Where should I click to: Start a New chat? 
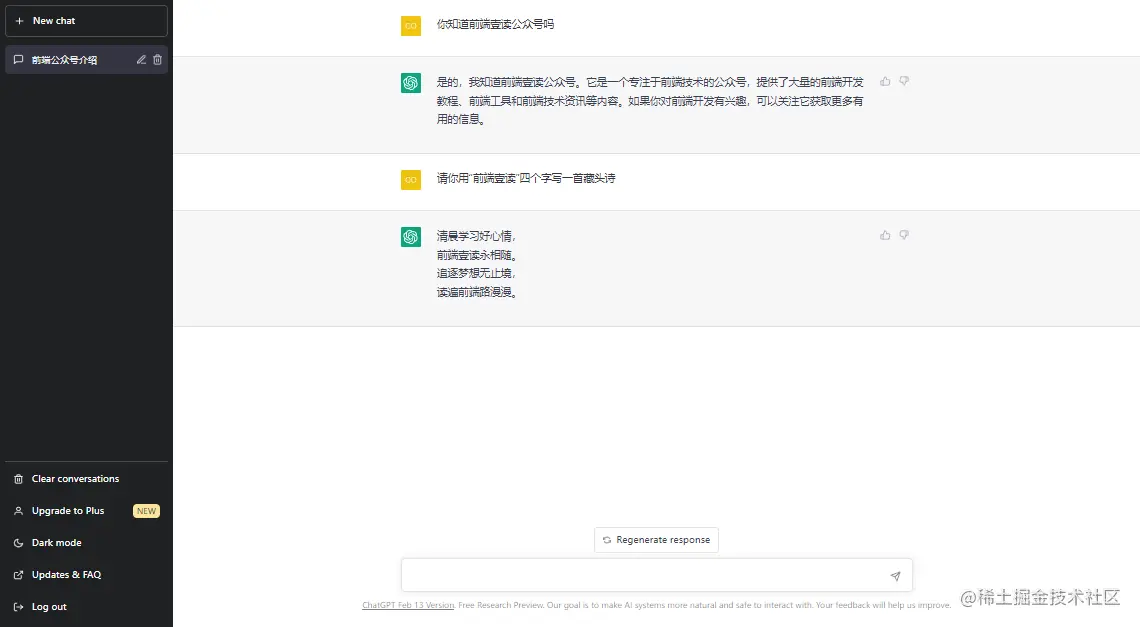pos(87,21)
